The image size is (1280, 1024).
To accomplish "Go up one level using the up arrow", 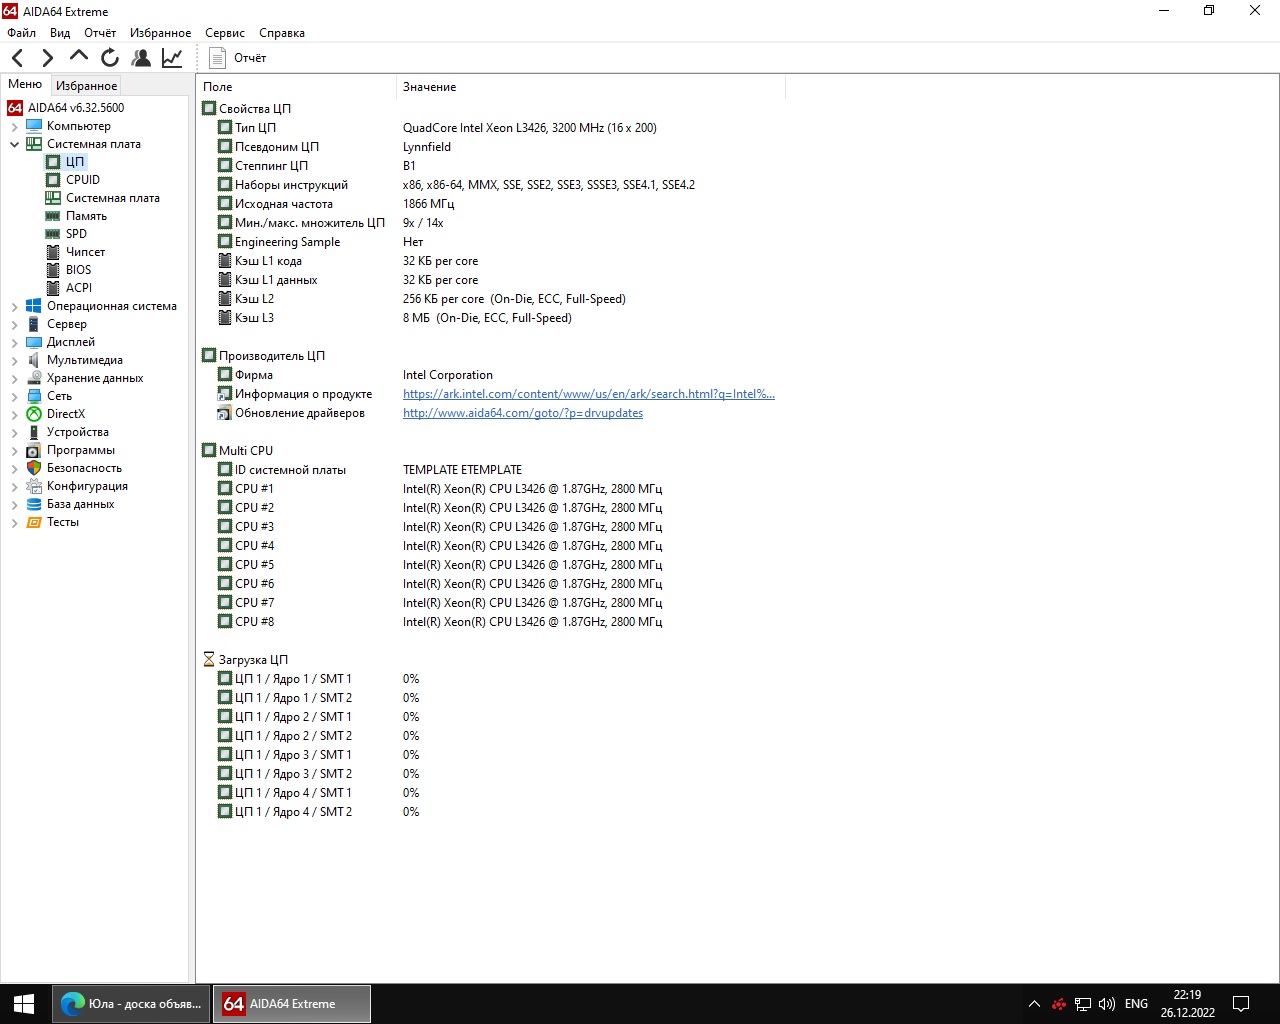I will pos(79,58).
